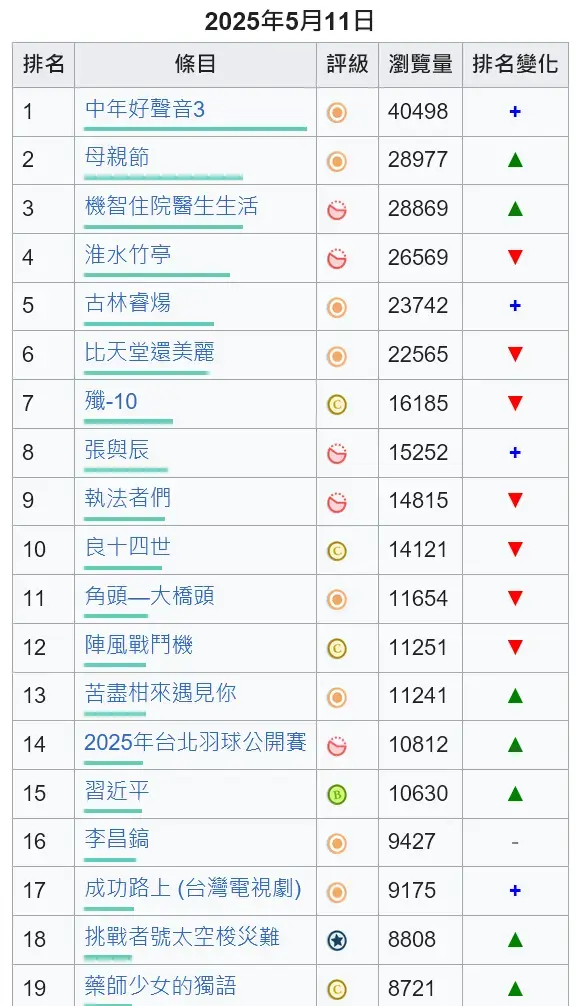The width and height of the screenshot is (579, 1006).
Task: Open the 中年好聲音3 article link
Action: pyautogui.click(x=144, y=109)
